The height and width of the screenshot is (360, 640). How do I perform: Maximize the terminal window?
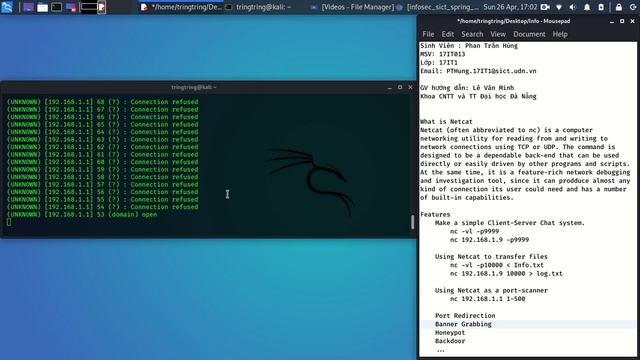click(400, 87)
